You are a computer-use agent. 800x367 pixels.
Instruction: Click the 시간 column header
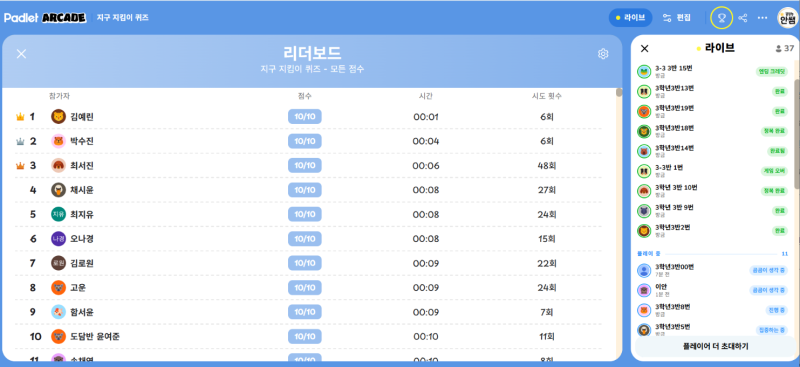click(426, 96)
